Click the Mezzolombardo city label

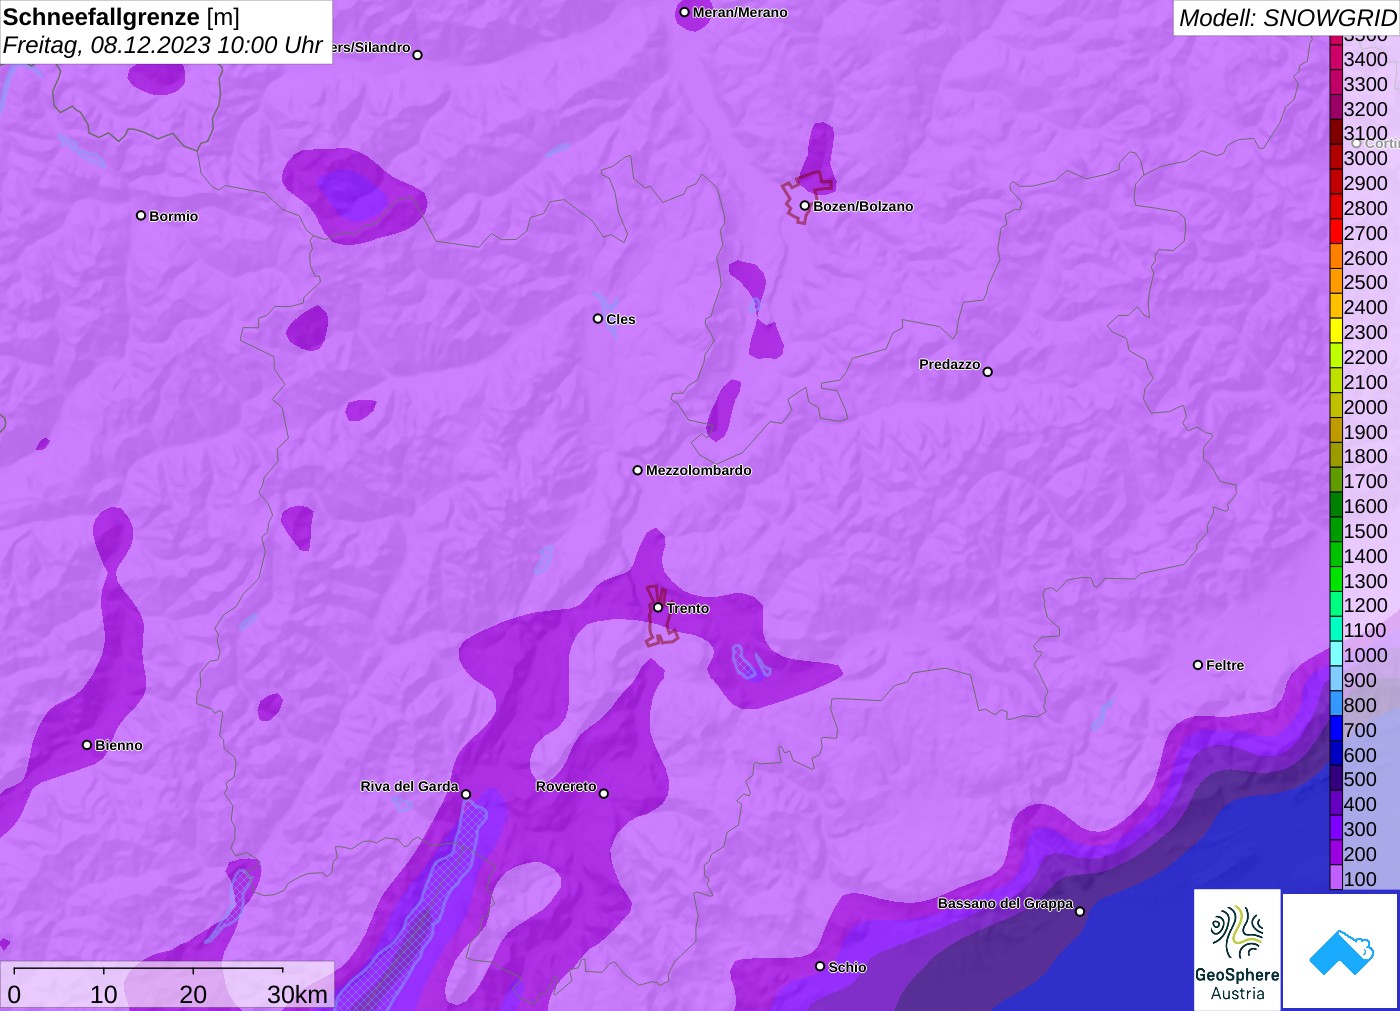698,470
